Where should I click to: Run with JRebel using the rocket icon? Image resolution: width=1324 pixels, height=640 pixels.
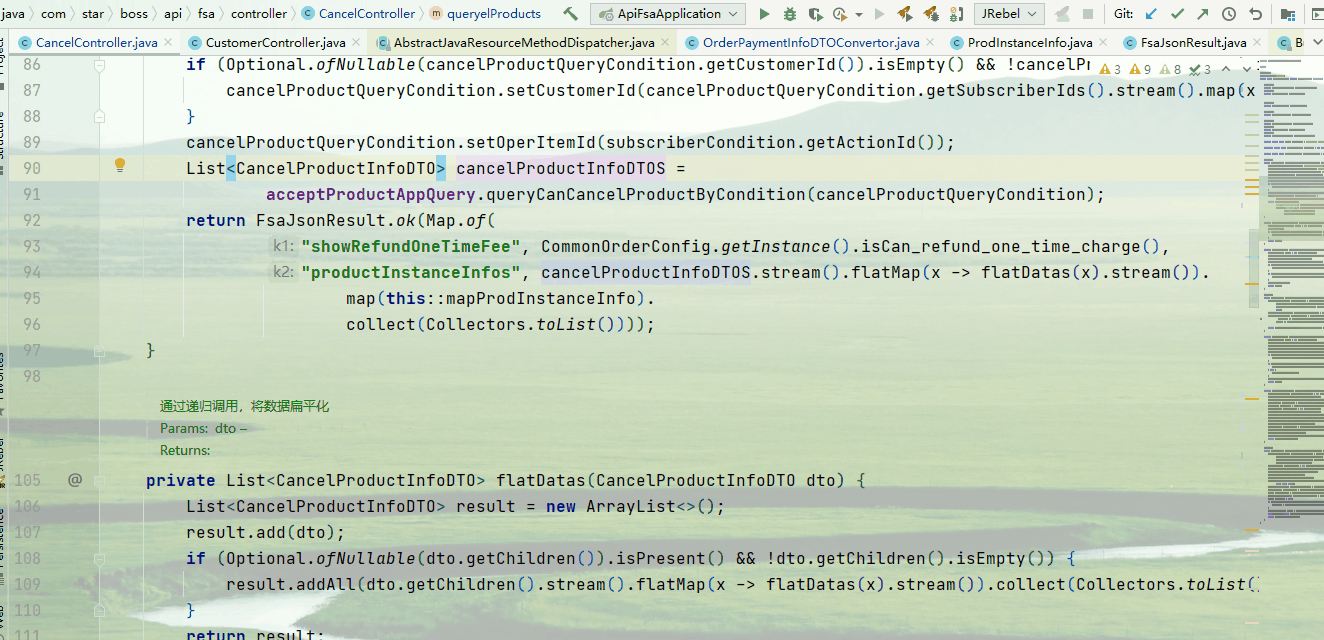905,14
